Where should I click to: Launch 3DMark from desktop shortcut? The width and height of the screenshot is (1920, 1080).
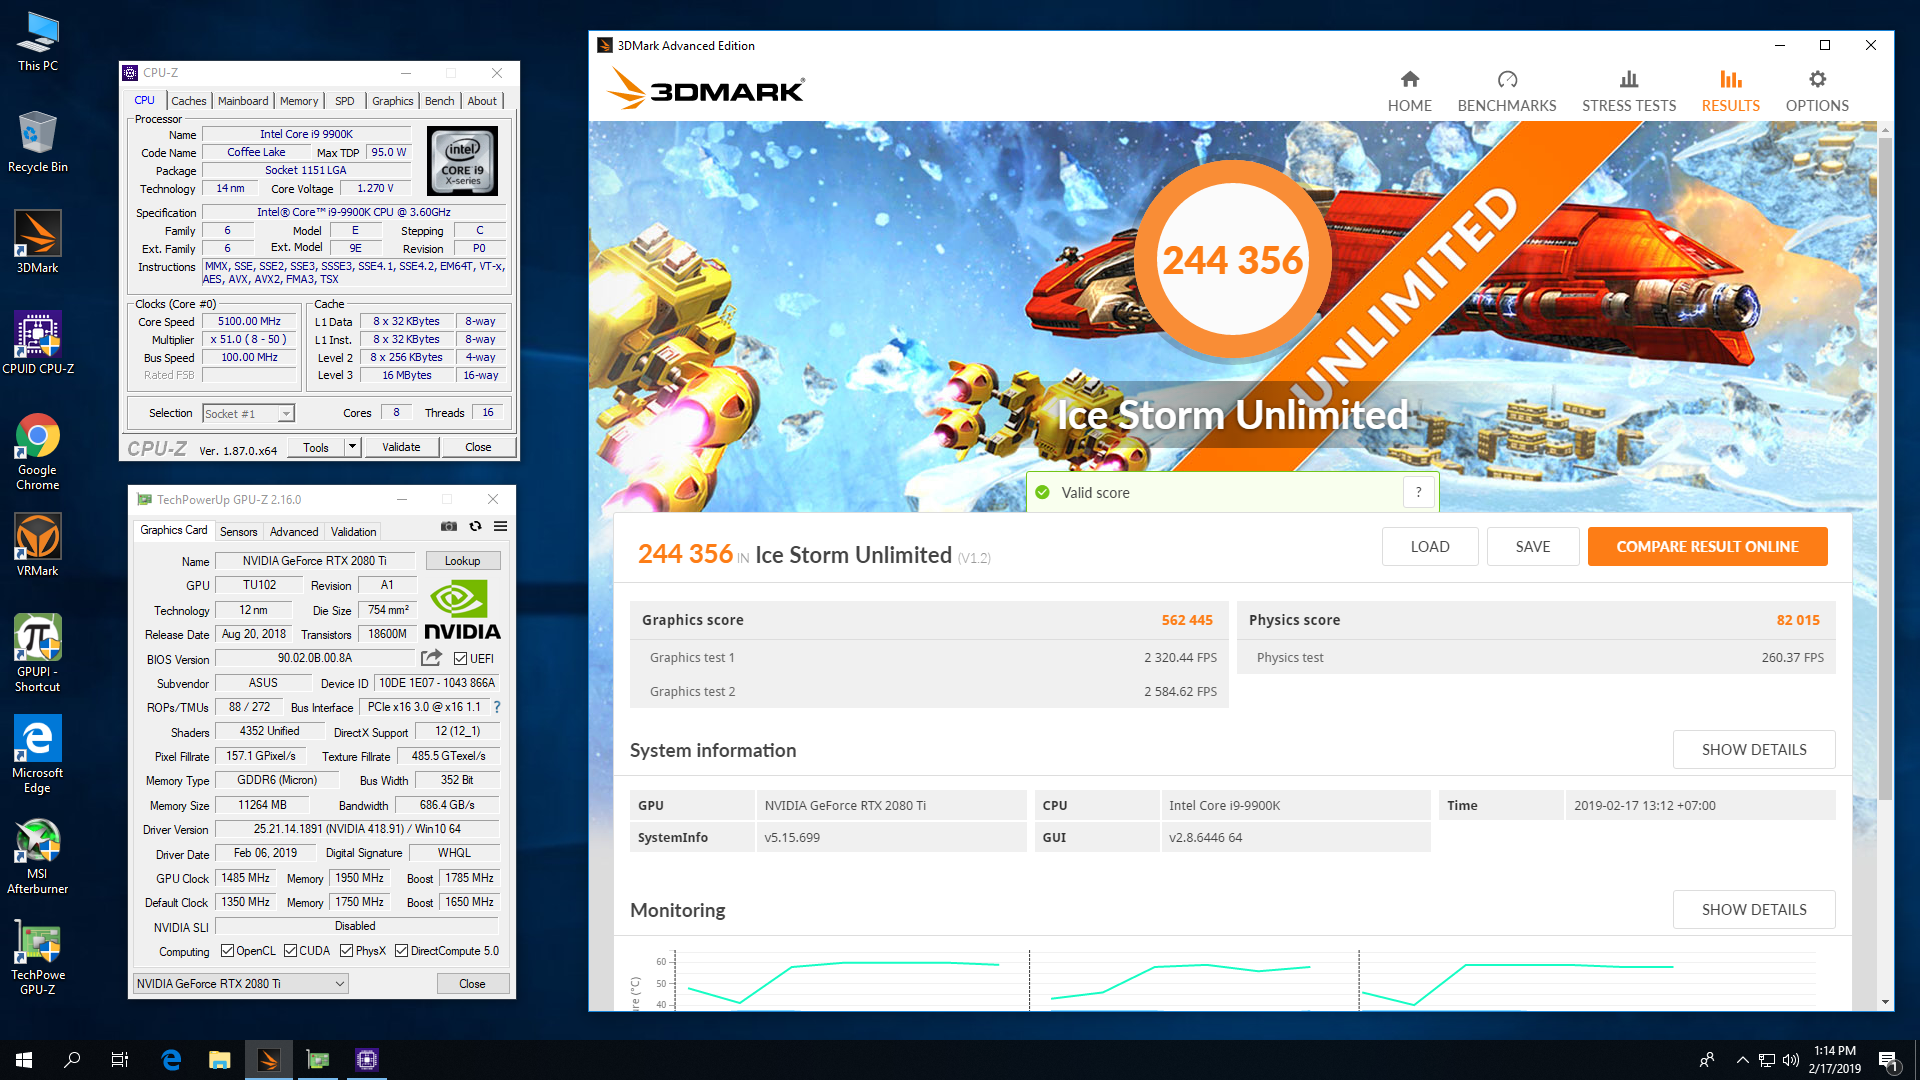38,242
